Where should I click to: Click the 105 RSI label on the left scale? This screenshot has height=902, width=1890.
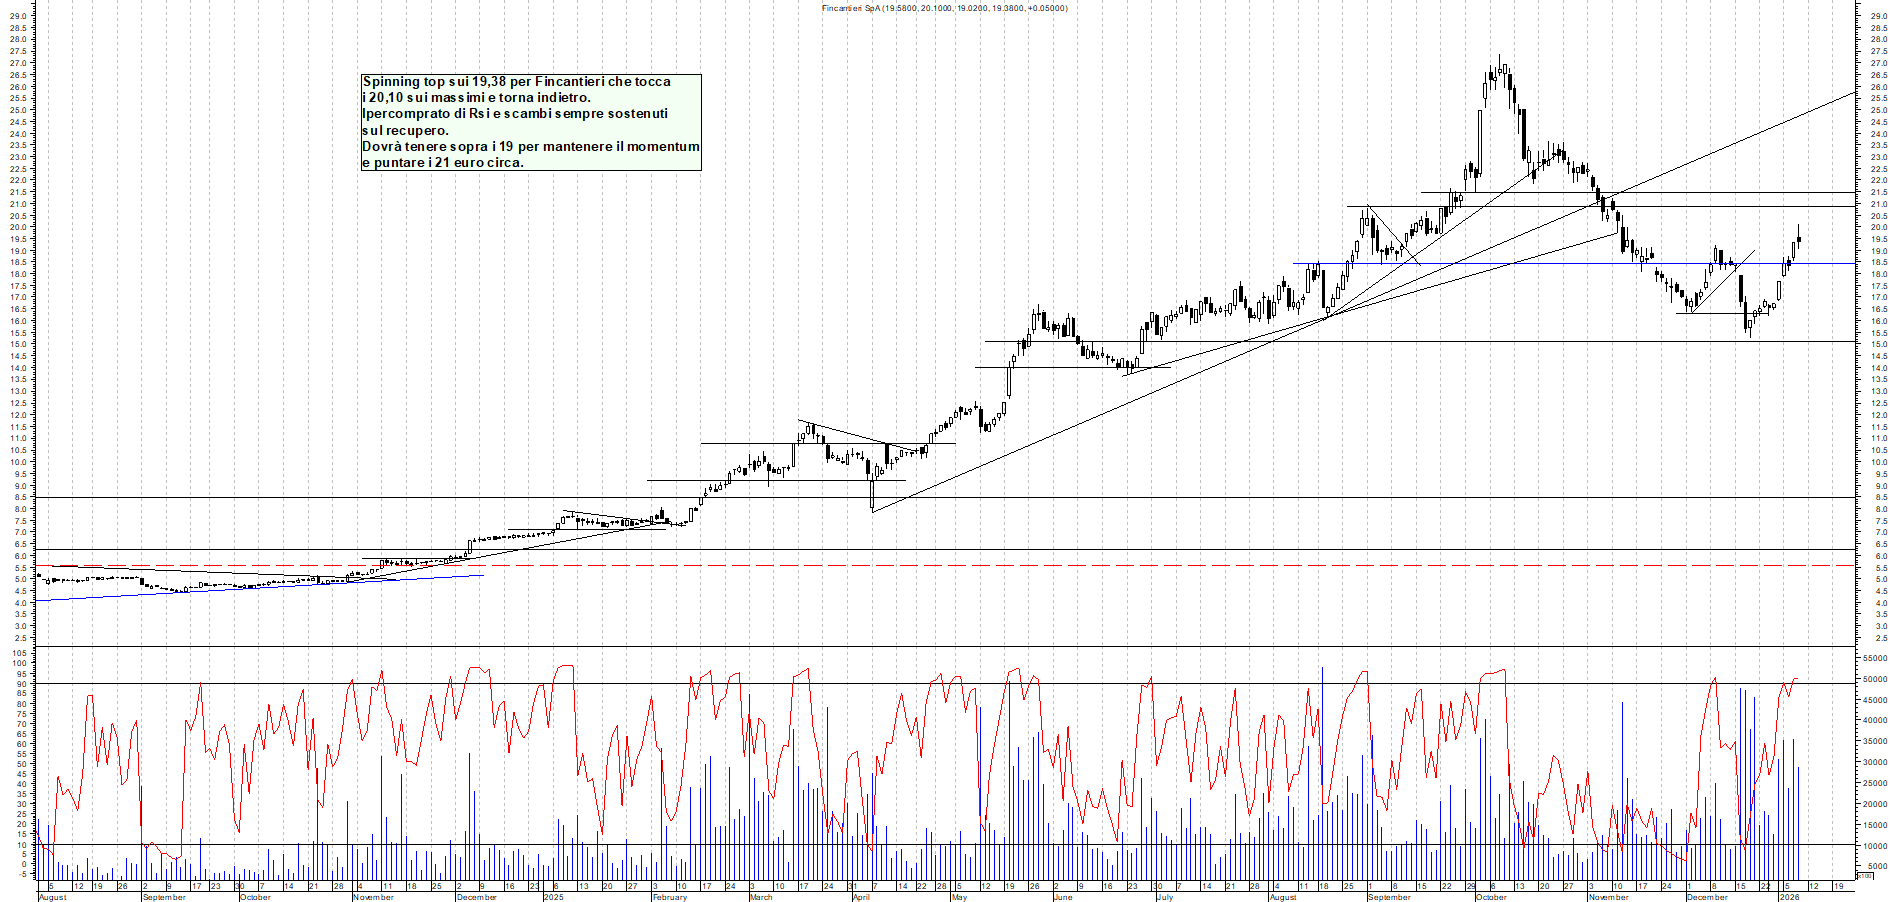point(19,653)
